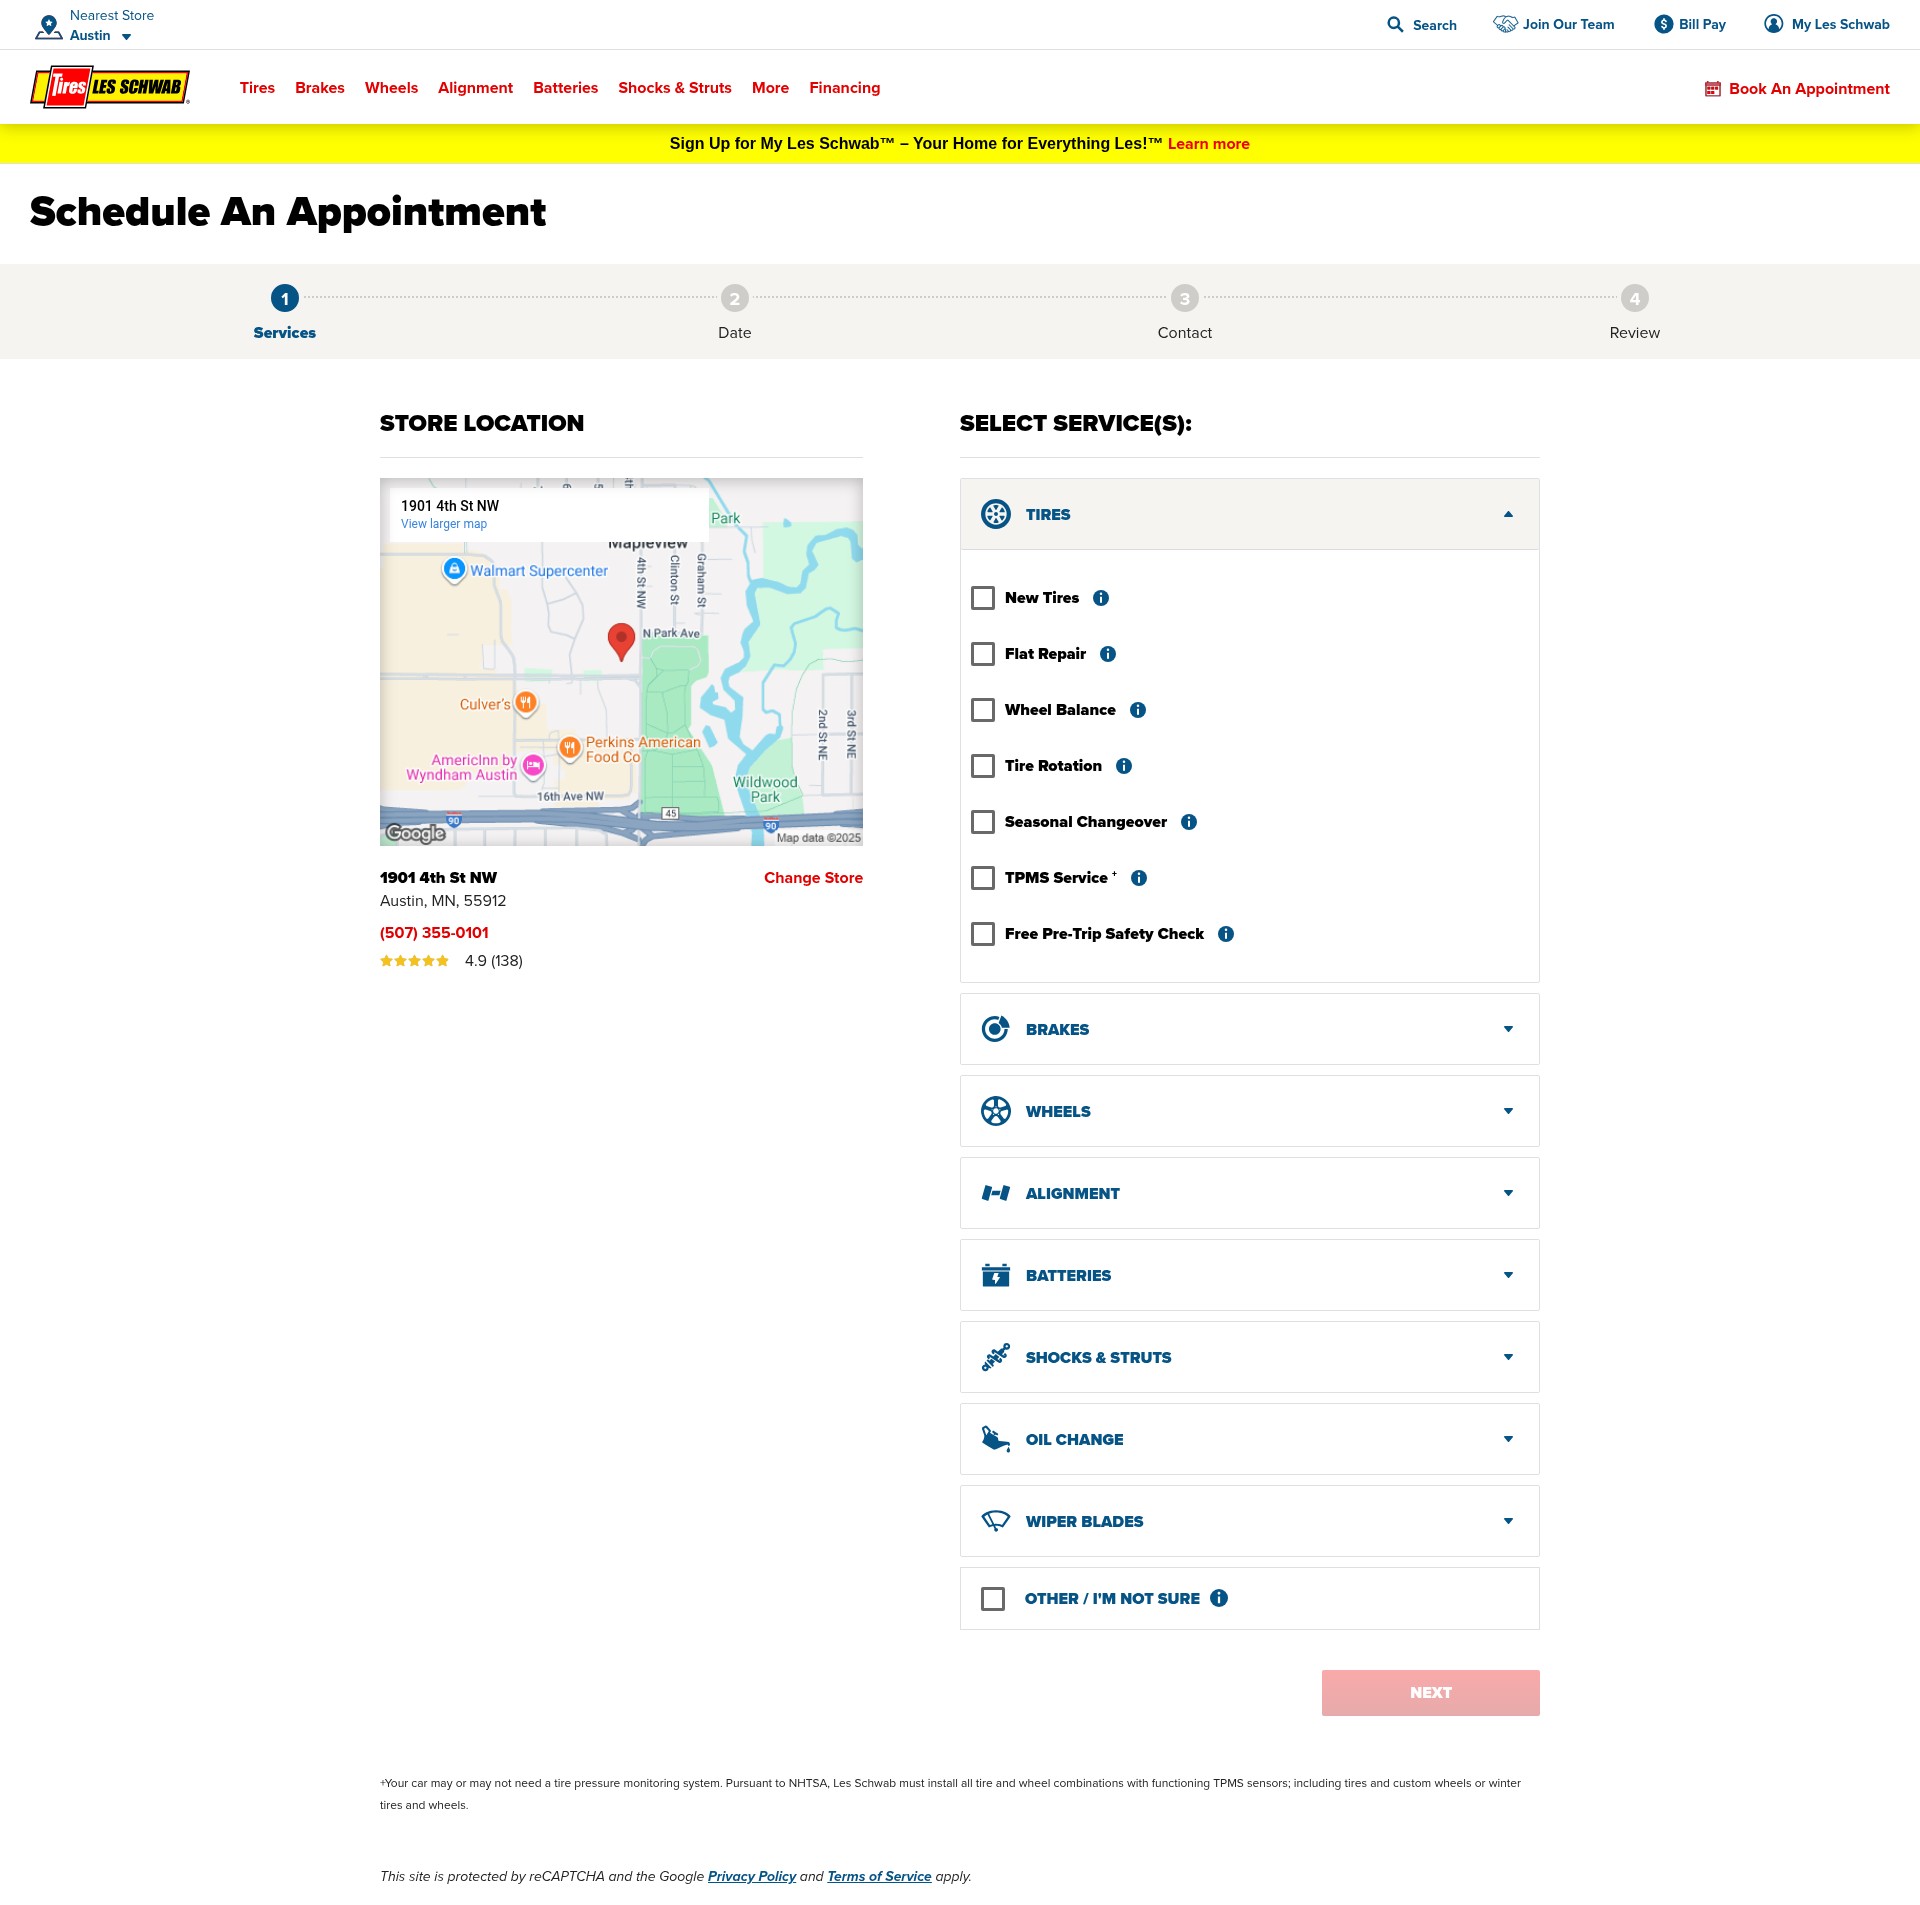Click the Brakes category disc icon
1920x1905 pixels.
[996, 1029]
